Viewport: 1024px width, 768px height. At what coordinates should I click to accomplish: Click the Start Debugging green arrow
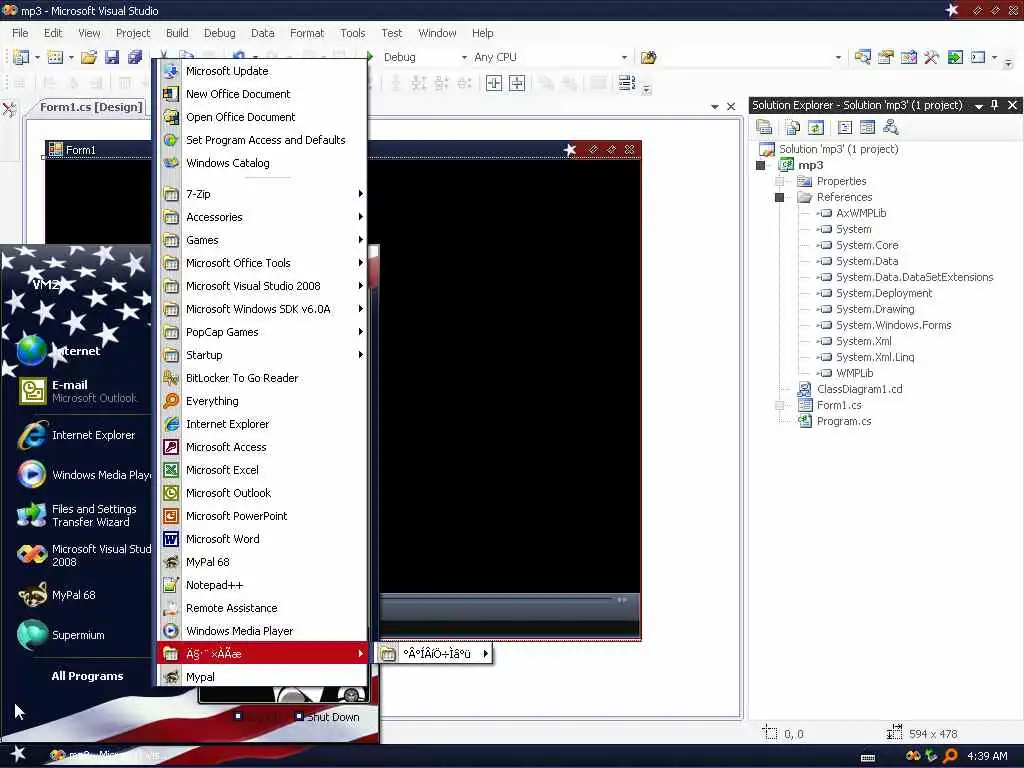[370, 57]
